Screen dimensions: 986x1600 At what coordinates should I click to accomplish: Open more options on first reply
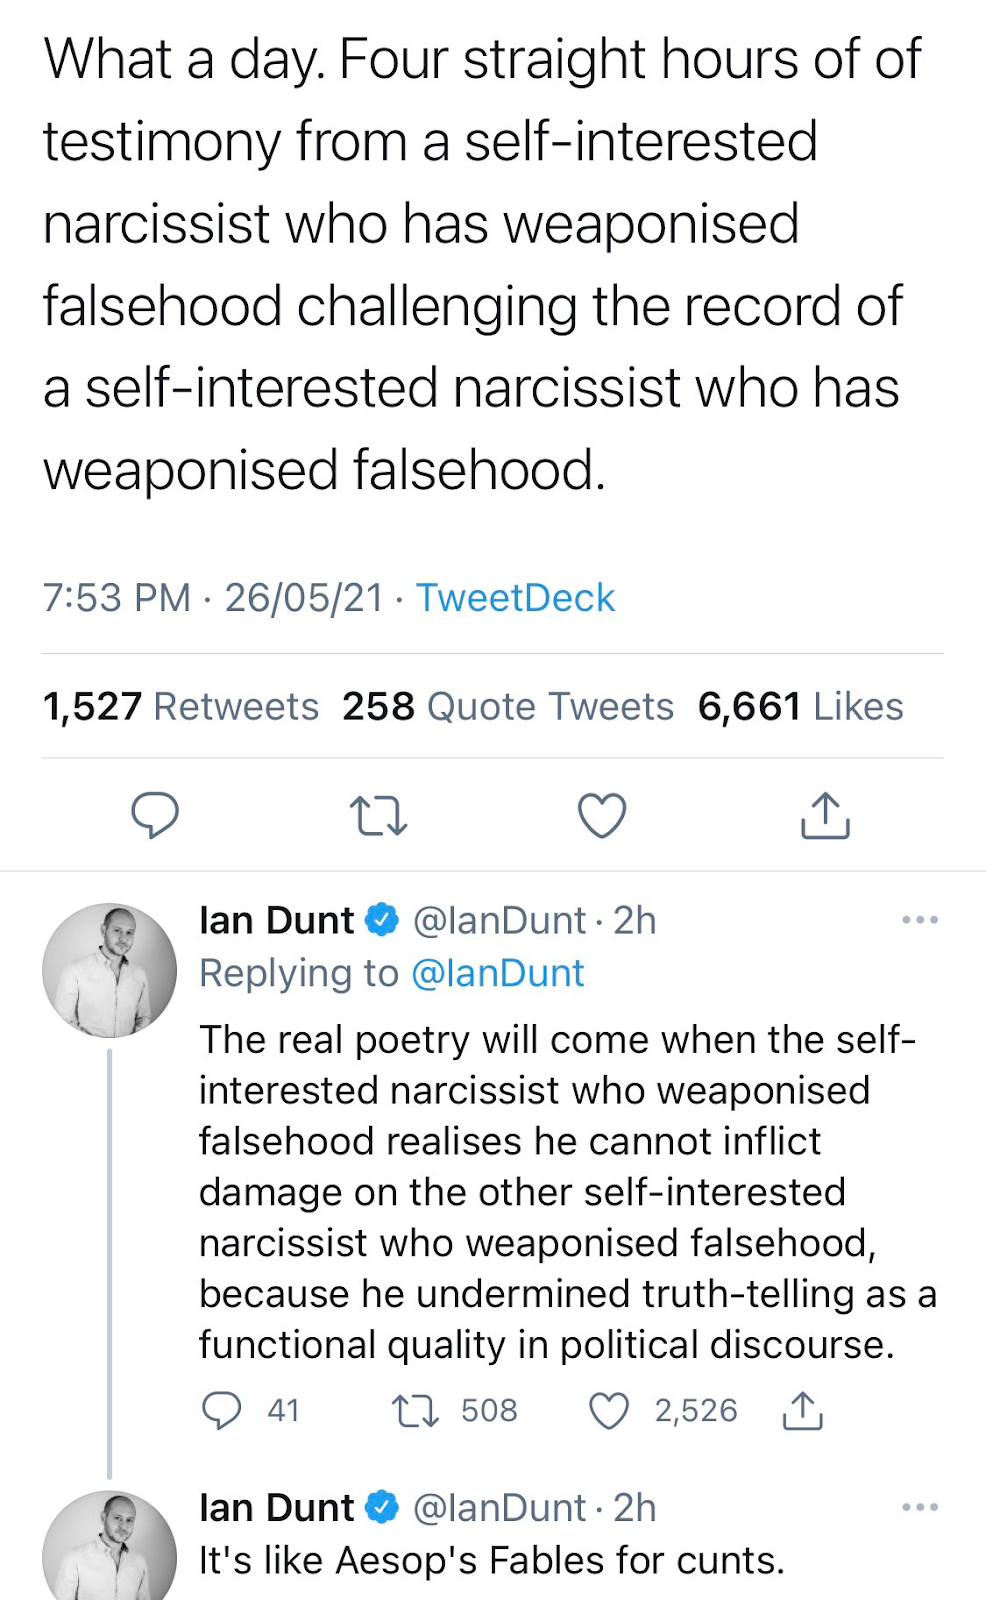919,920
